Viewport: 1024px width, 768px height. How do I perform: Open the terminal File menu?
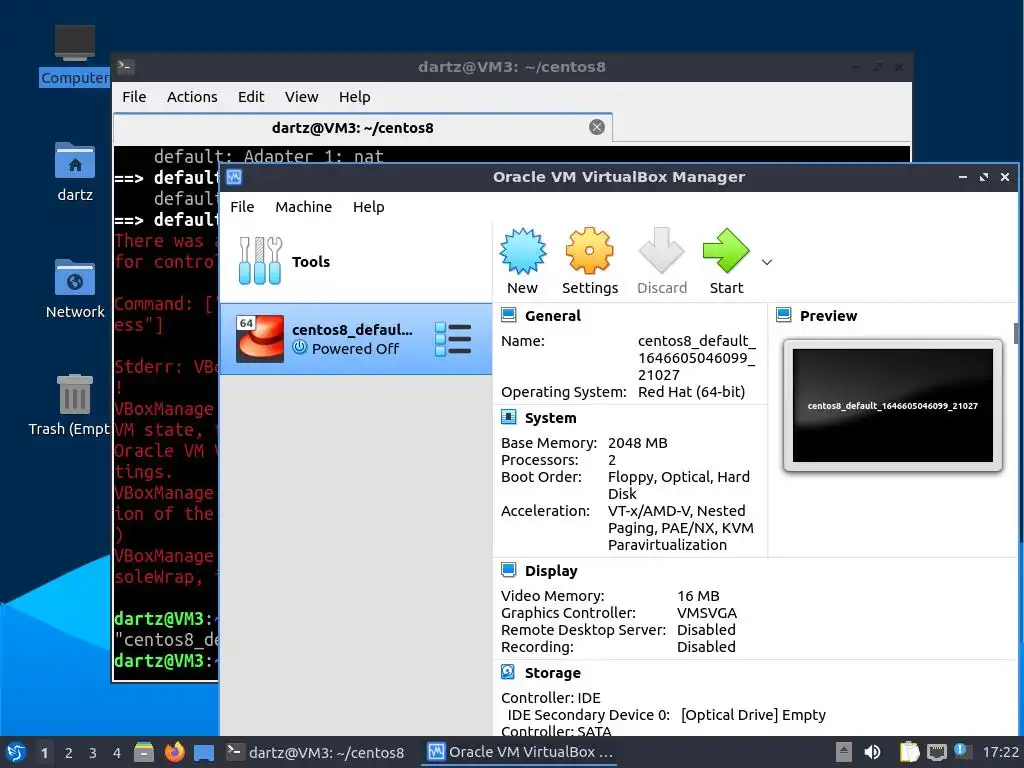pos(134,97)
